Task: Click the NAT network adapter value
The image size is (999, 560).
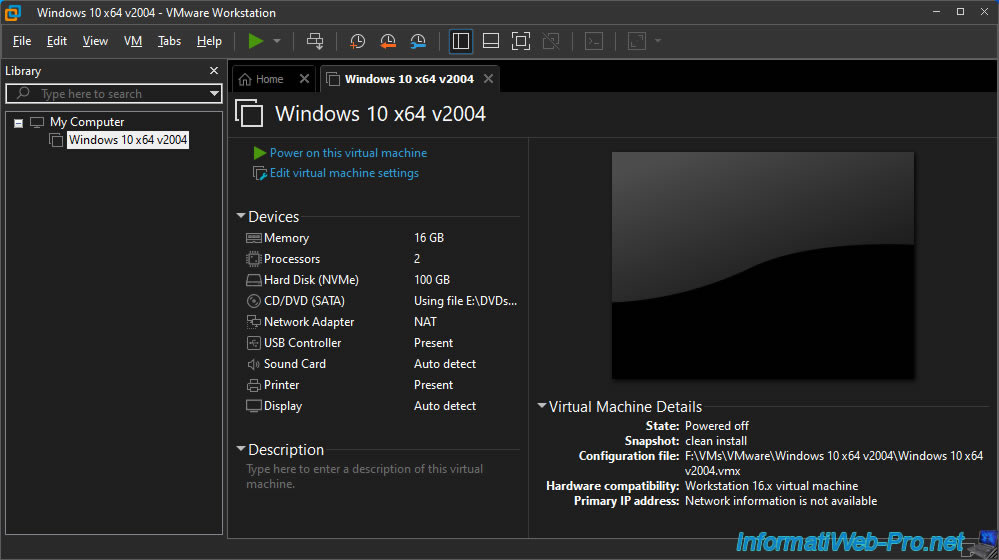Action: 425,322
